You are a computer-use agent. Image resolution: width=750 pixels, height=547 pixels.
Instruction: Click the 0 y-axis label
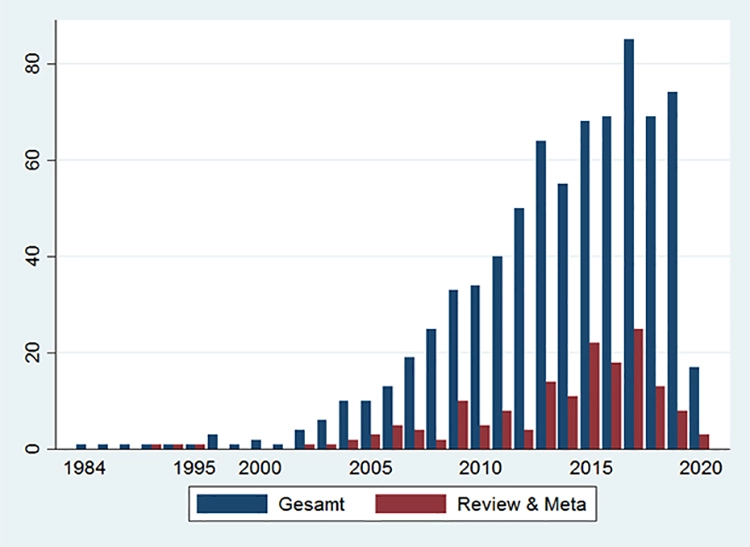coord(34,449)
